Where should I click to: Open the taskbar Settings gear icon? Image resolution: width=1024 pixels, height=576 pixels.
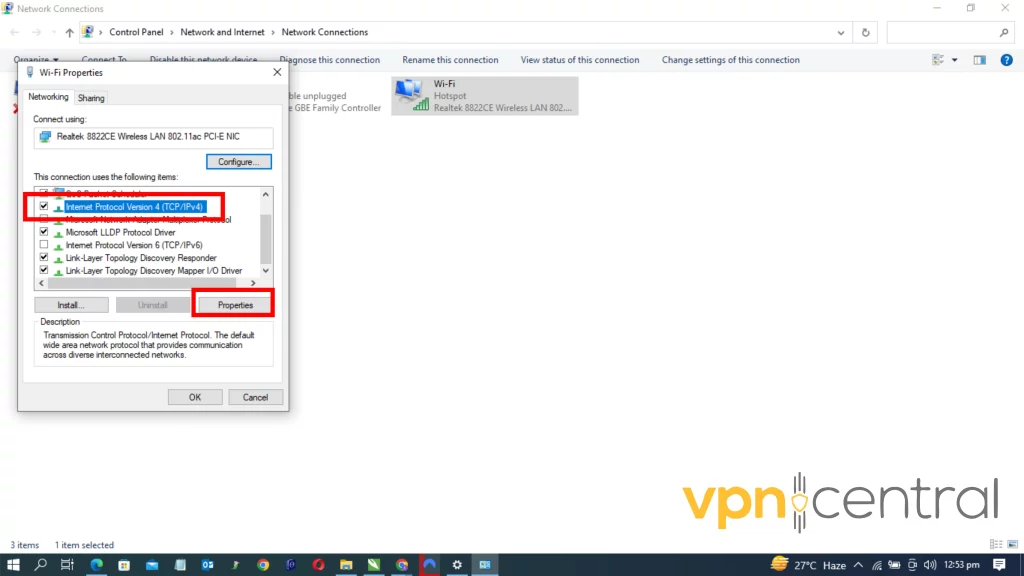click(x=457, y=564)
